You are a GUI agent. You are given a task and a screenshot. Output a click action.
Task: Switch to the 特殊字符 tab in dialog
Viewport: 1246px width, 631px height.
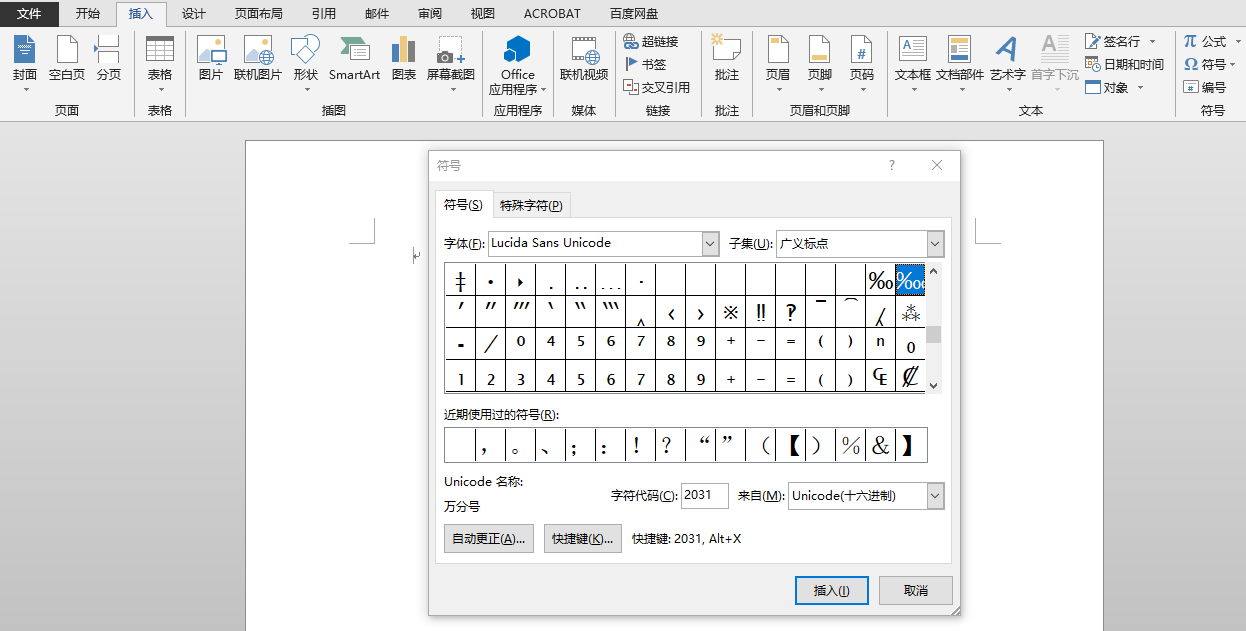click(x=531, y=205)
